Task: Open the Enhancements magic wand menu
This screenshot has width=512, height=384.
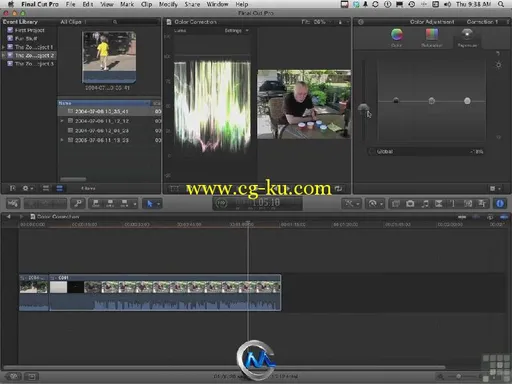Action: click(x=352, y=203)
